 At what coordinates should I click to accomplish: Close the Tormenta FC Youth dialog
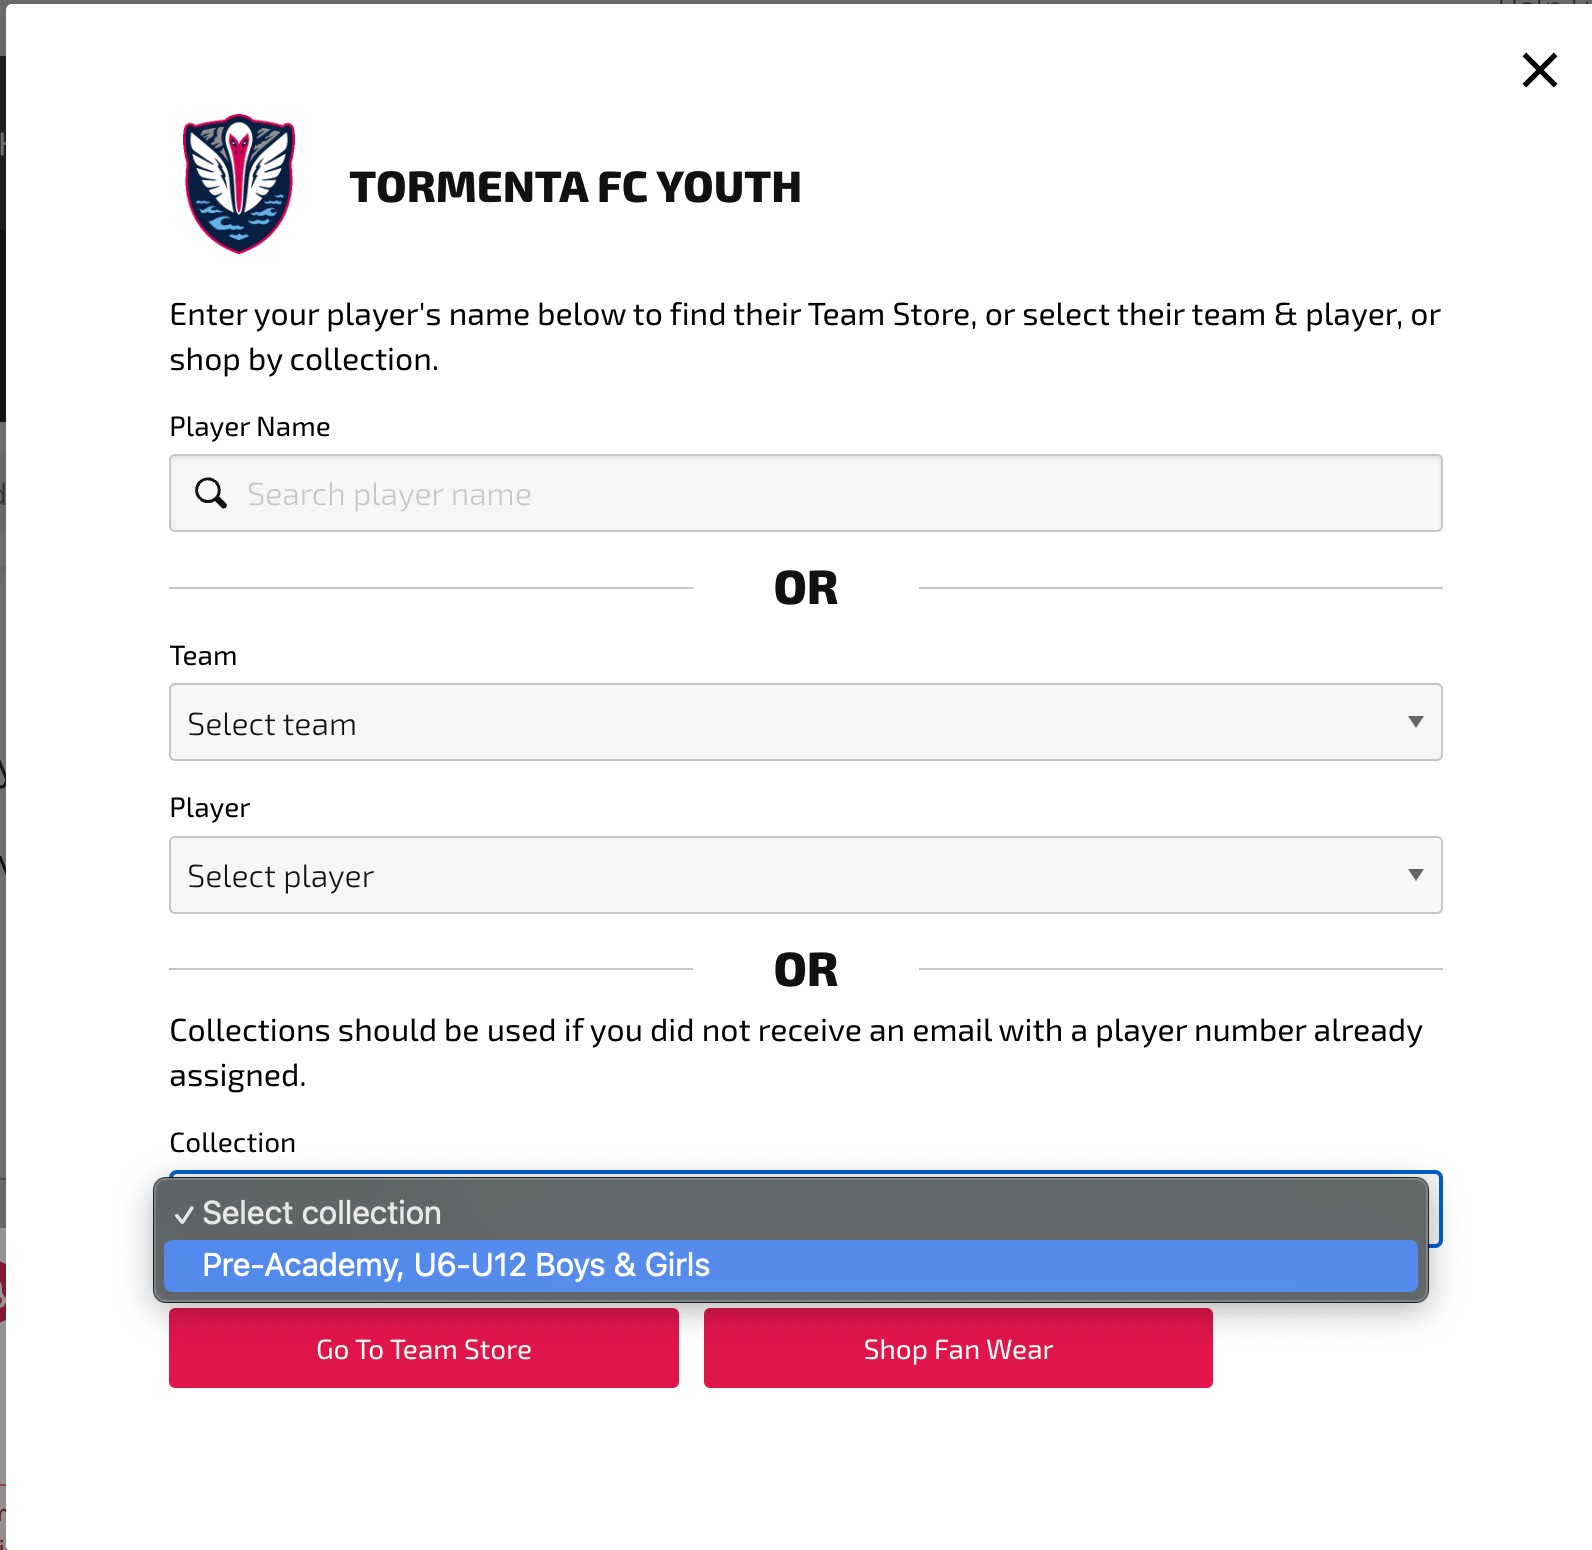pos(1539,70)
